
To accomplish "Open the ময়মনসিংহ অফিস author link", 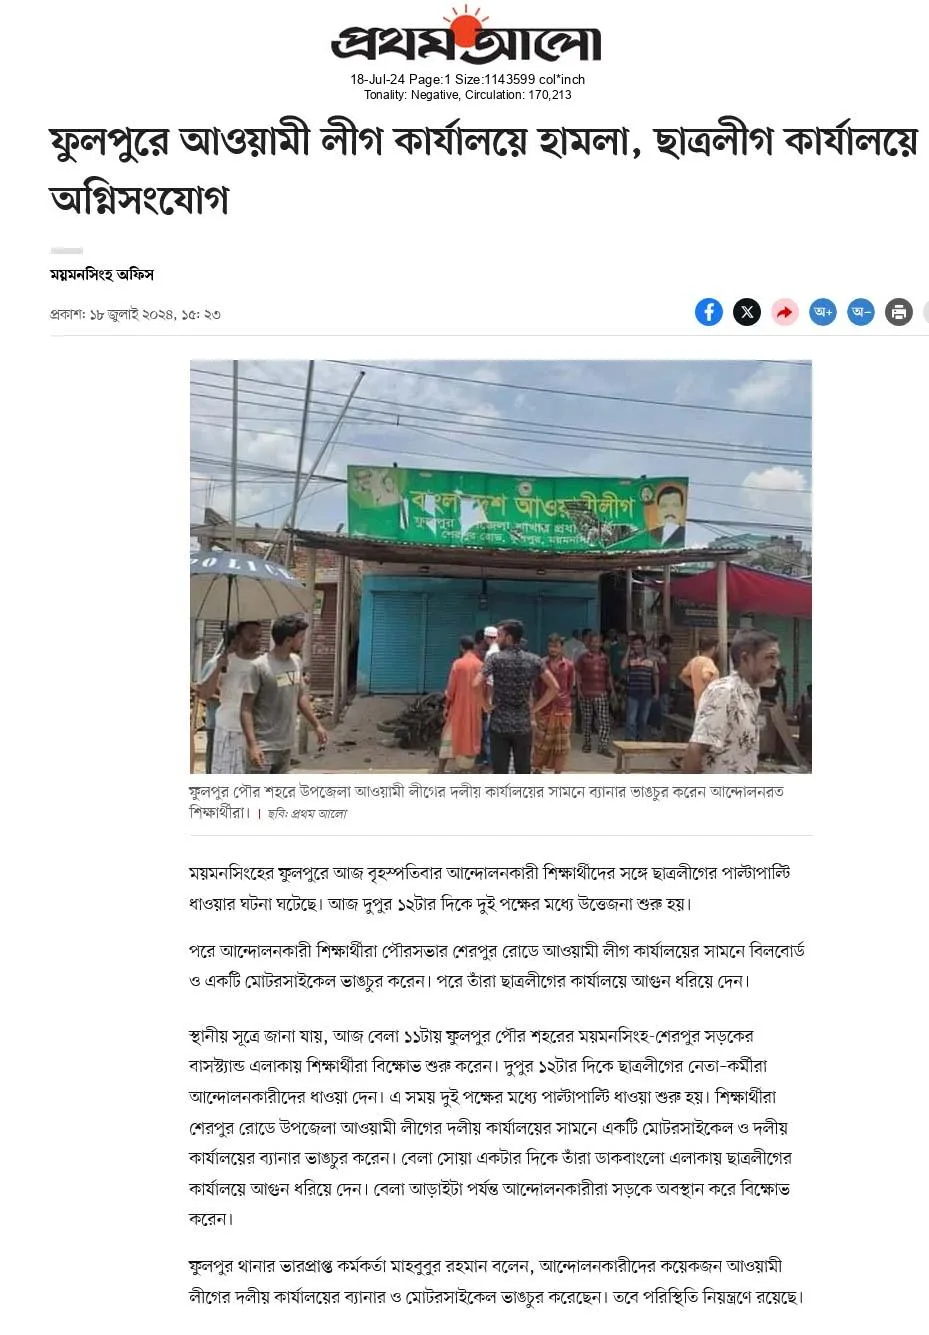I will (x=102, y=274).
